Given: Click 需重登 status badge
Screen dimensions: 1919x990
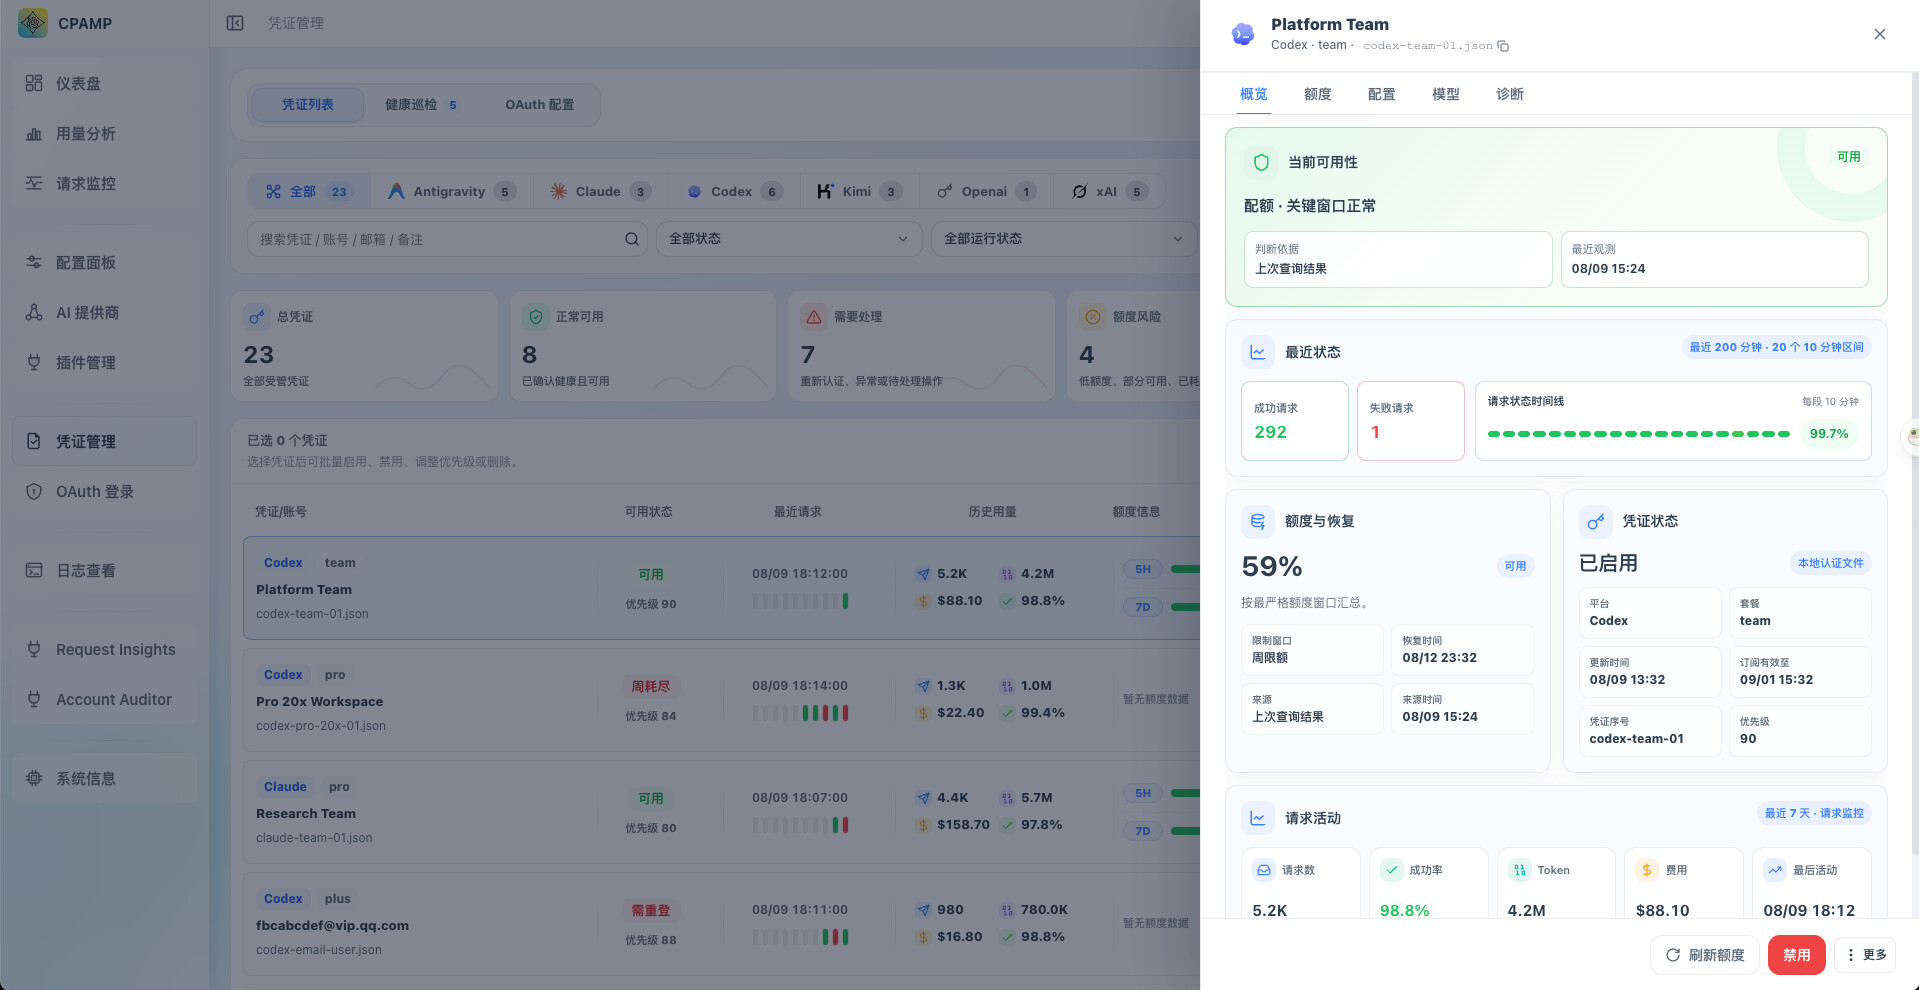Looking at the screenshot, I should coord(651,911).
